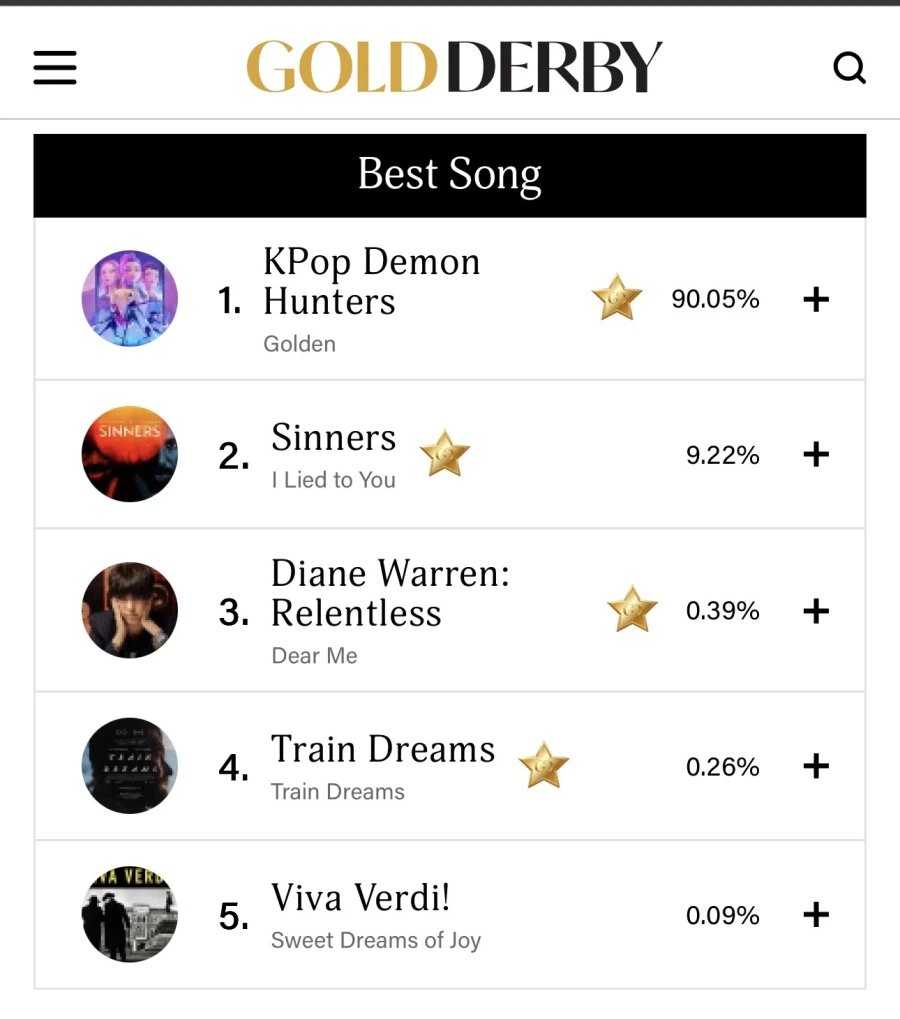Go to Gold Derby homepage via logo
Viewport: 900px width, 1019px height.
pyautogui.click(x=454, y=67)
